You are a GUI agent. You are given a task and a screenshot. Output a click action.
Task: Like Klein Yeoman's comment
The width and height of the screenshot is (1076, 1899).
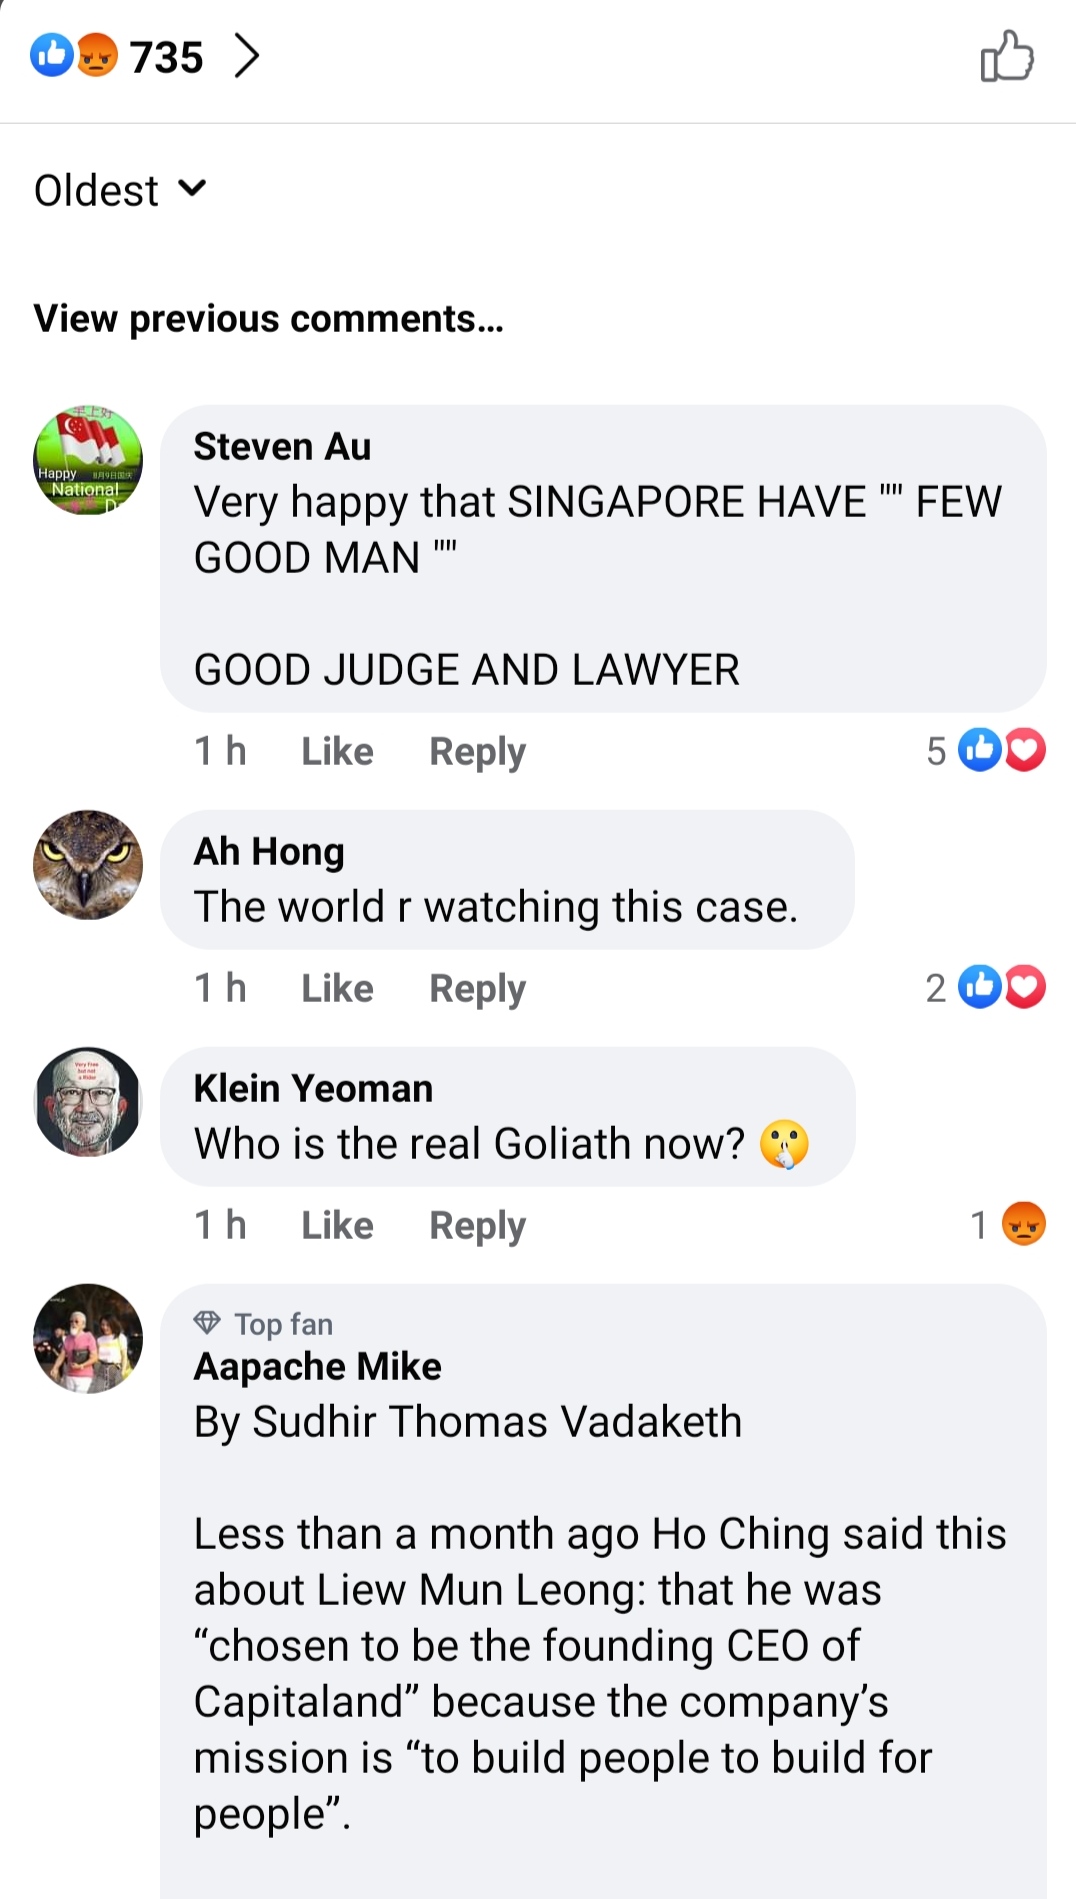[x=337, y=1225]
